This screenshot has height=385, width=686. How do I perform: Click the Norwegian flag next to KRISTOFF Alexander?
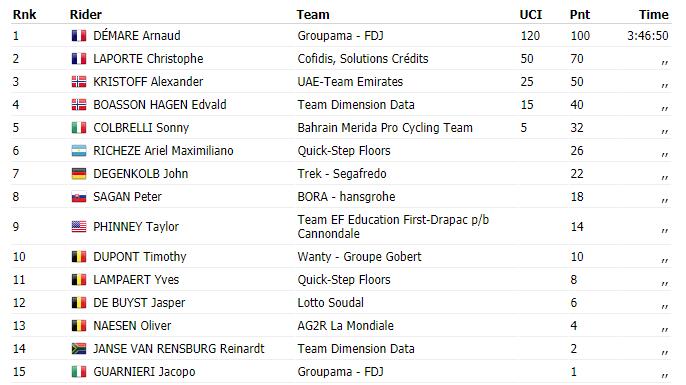[x=79, y=82]
